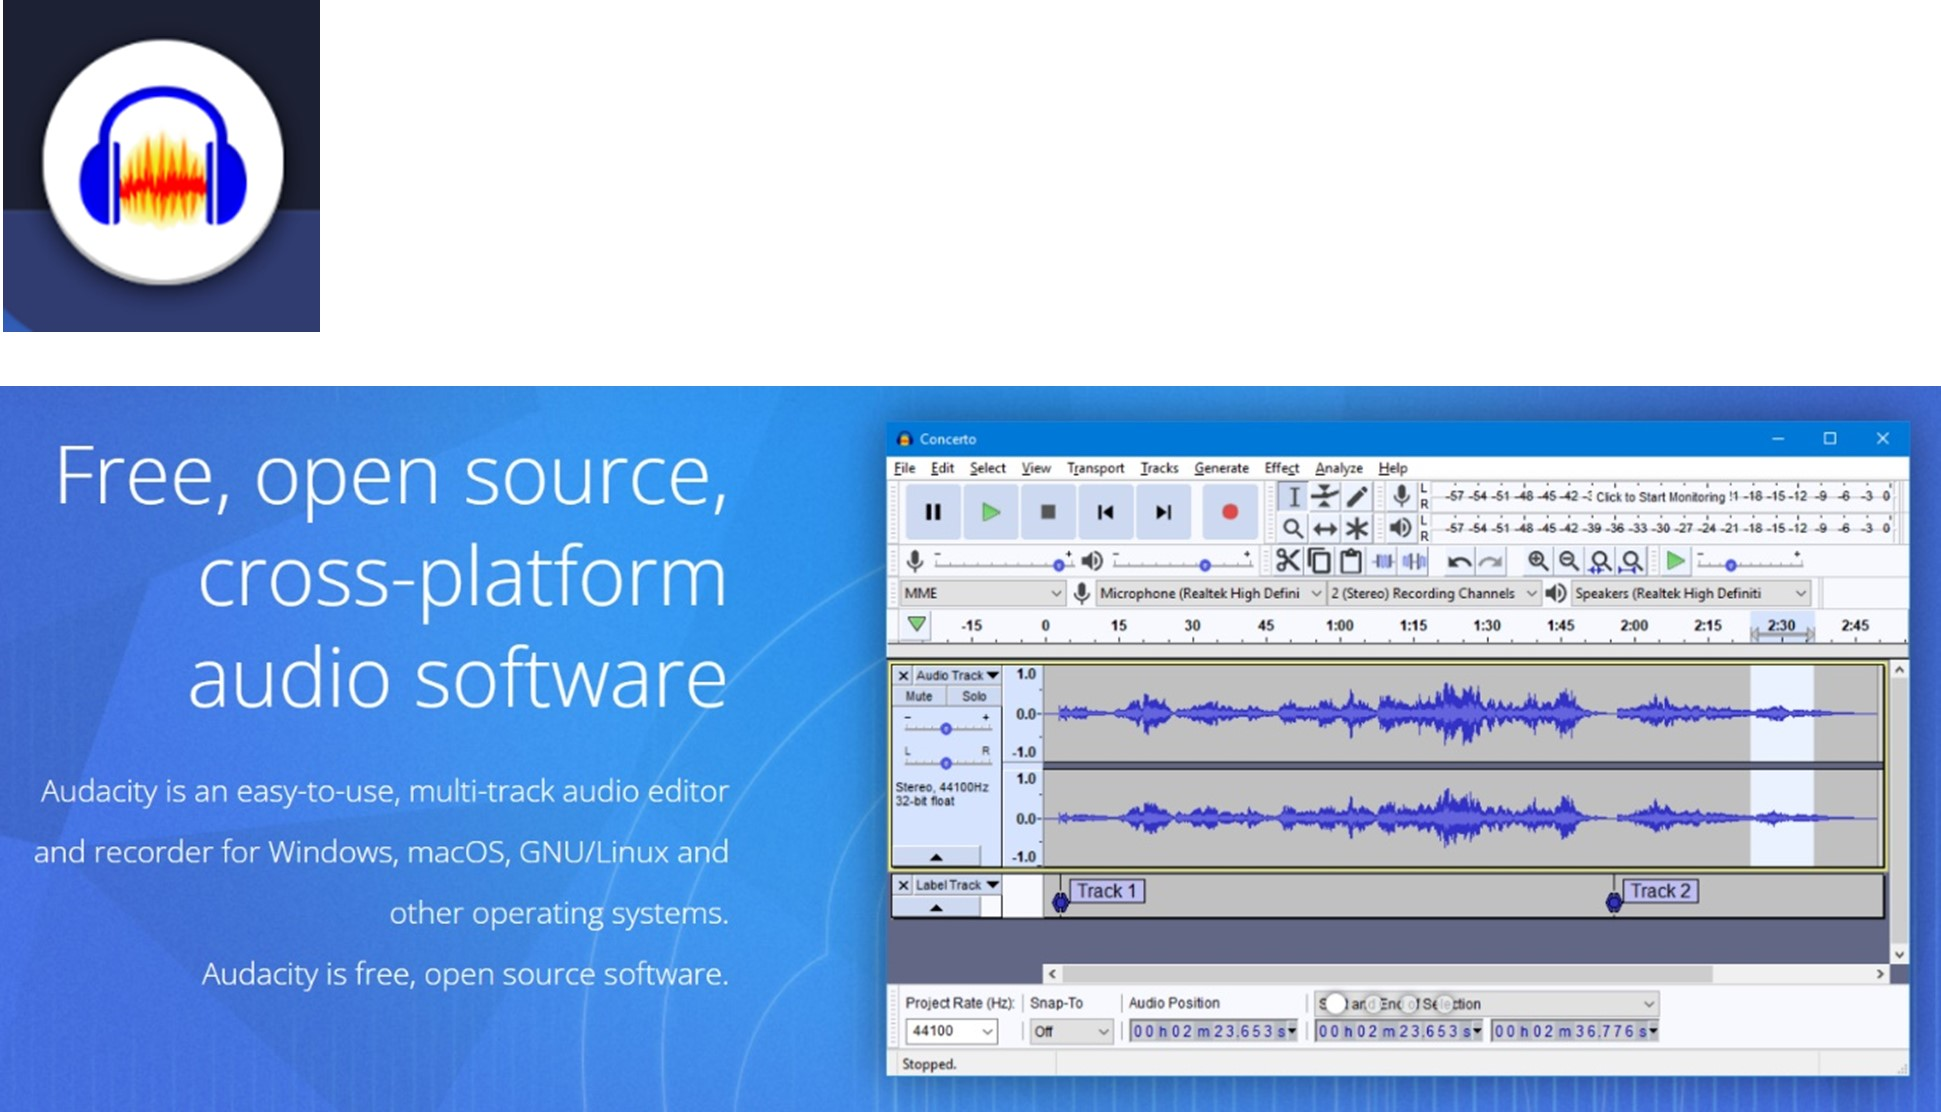The height and width of the screenshot is (1112, 1941).
Task: Click the Audio Track pan slider knob
Action: pyautogui.click(x=946, y=763)
